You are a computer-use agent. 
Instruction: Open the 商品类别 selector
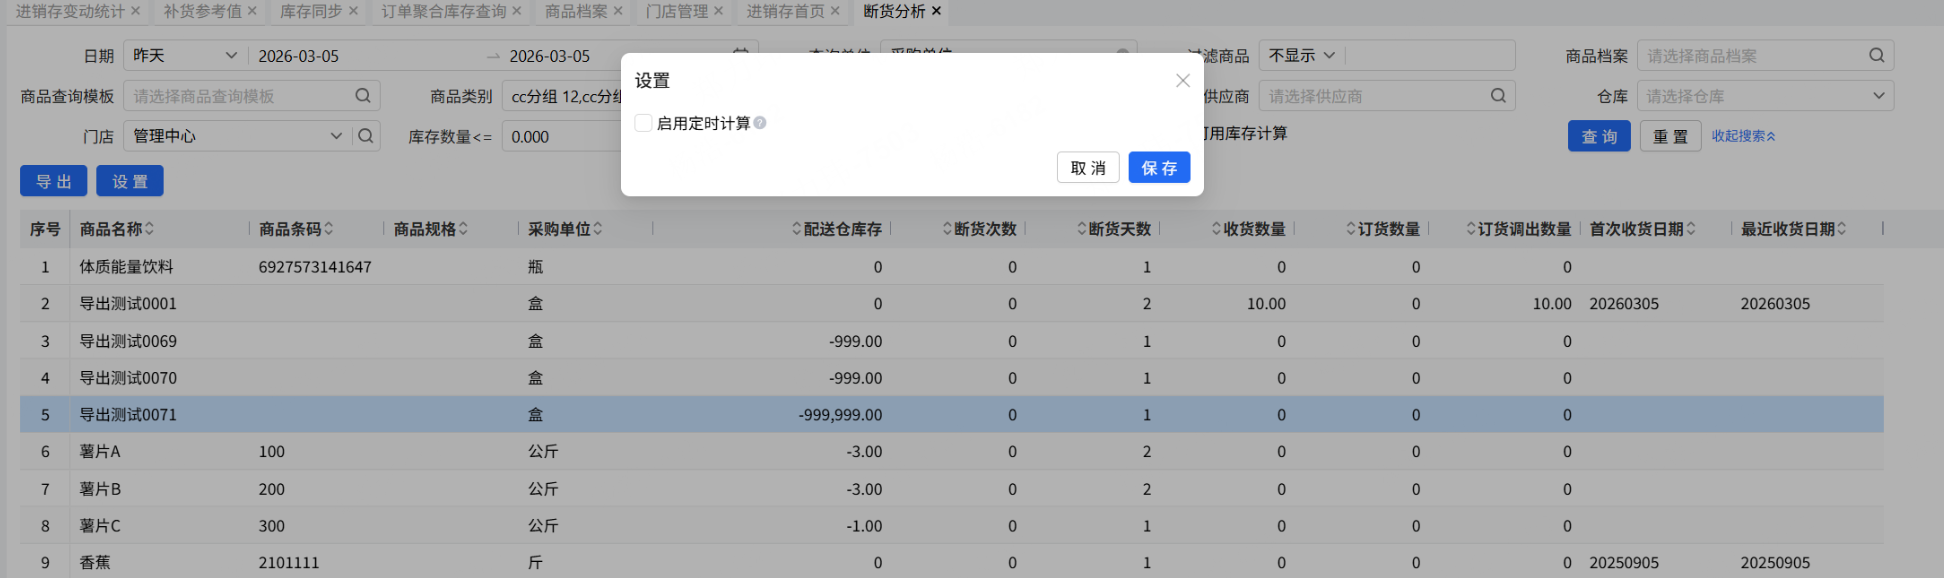click(x=563, y=96)
